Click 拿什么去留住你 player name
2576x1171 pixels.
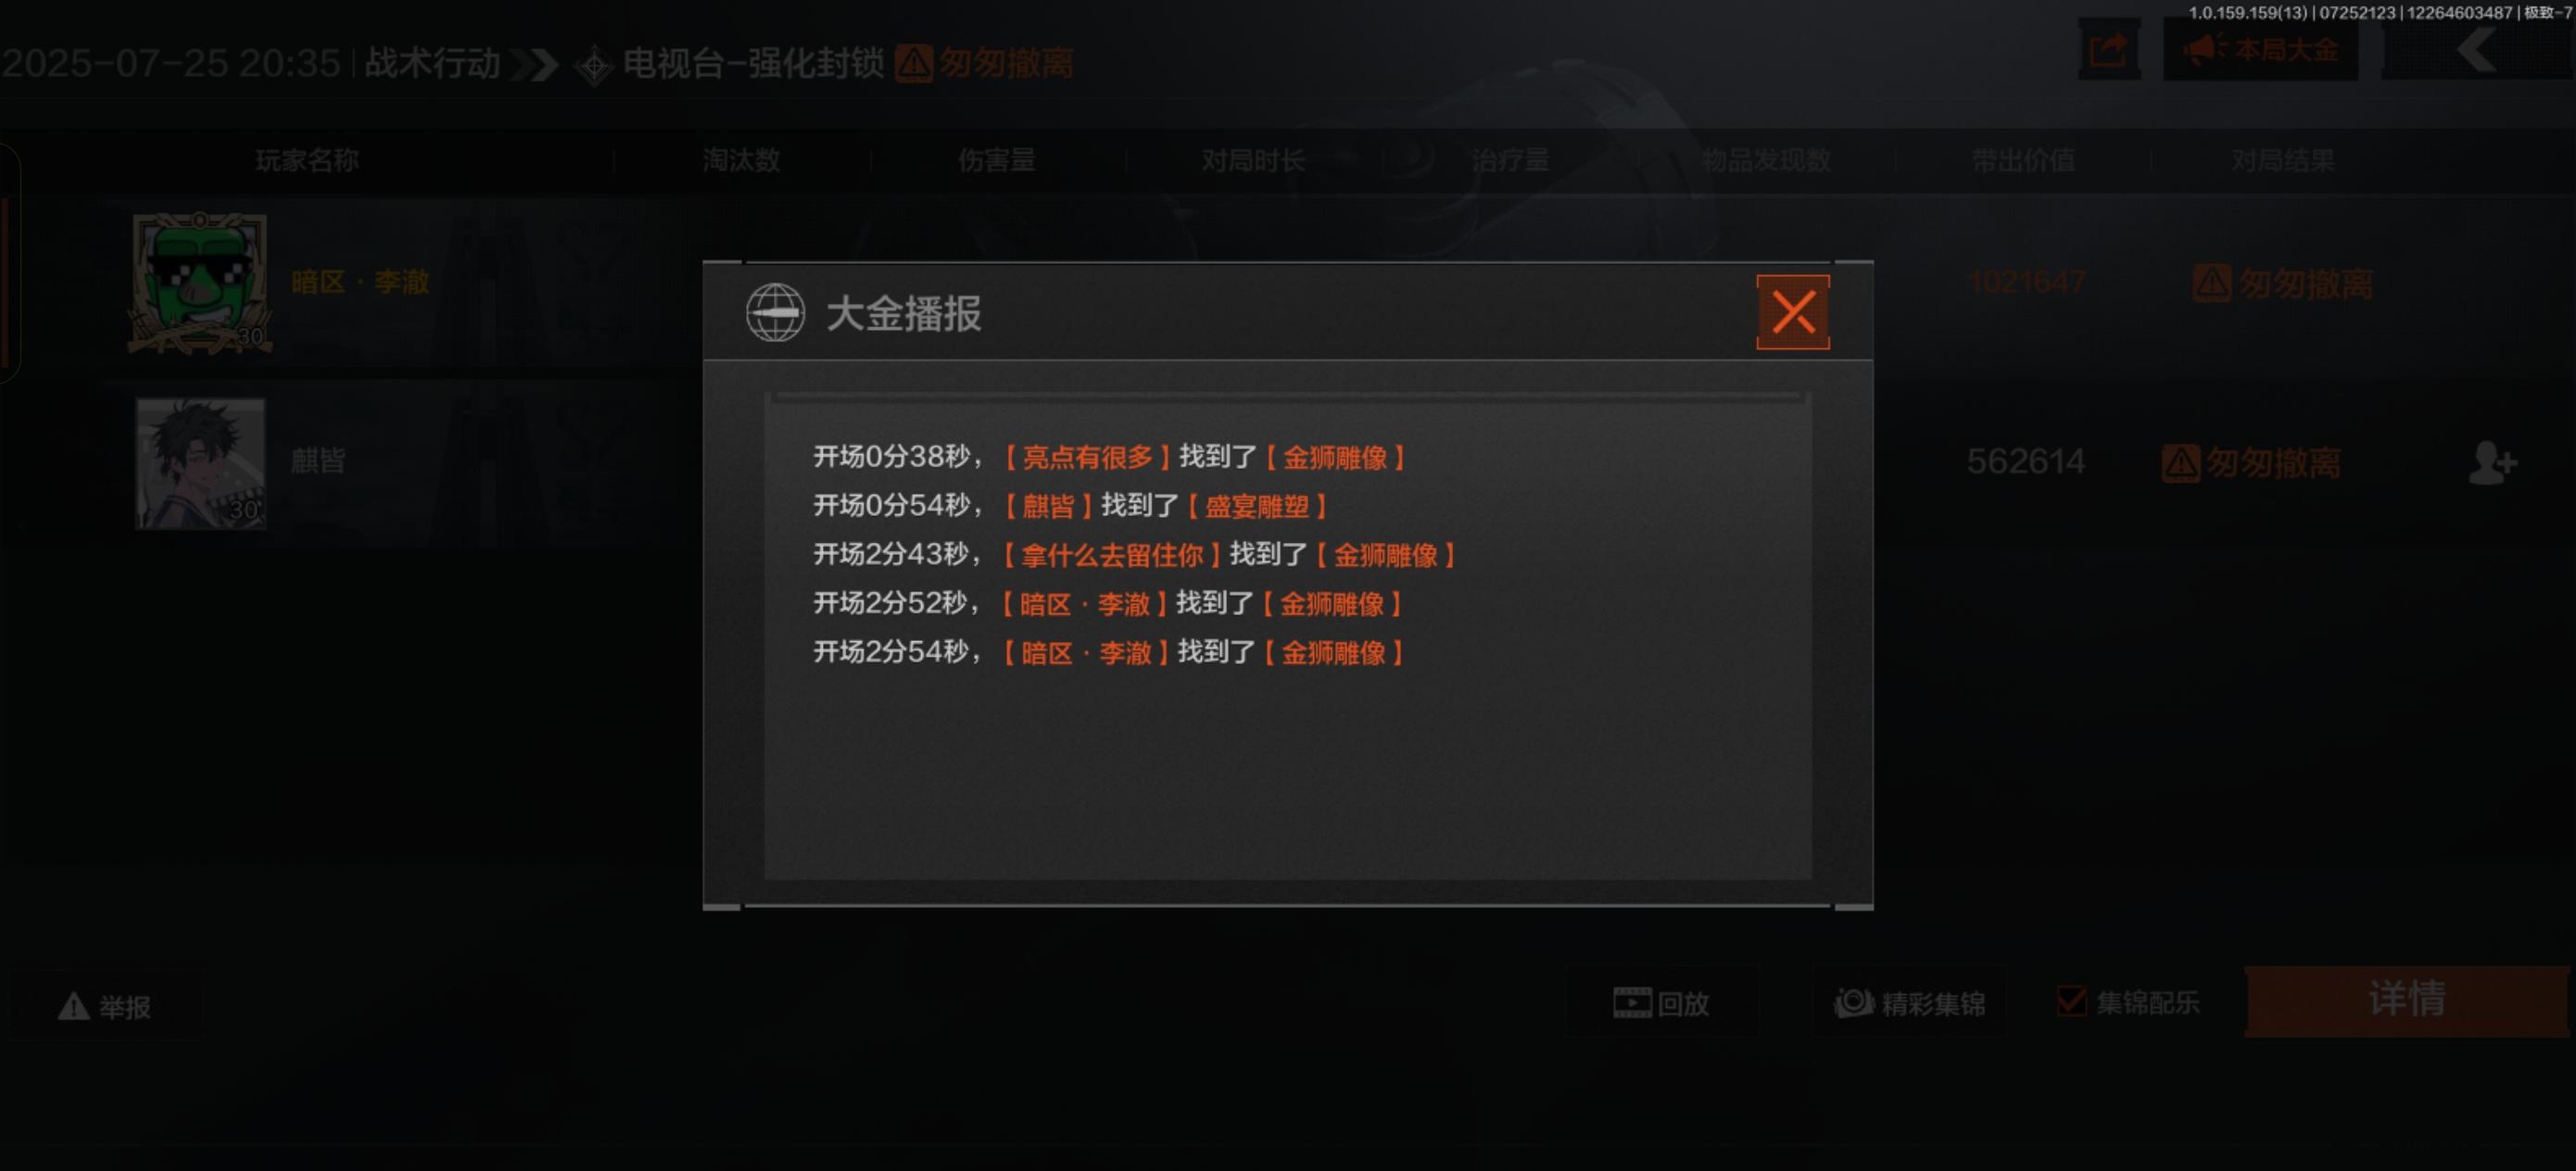pos(1112,555)
